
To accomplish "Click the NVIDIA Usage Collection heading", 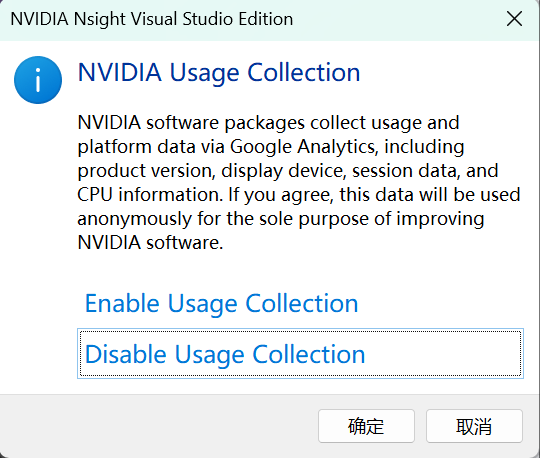I will 219,73.
